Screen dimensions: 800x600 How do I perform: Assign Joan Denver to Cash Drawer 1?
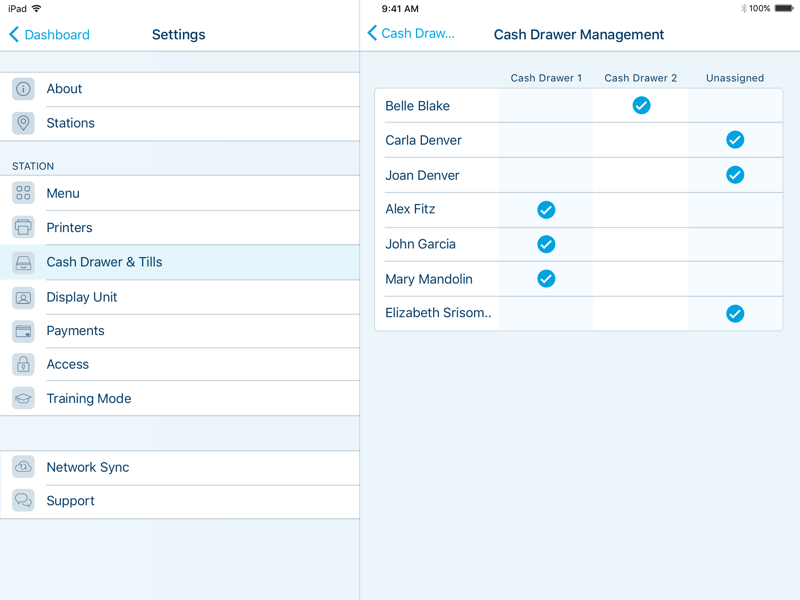tap(546, 175)
